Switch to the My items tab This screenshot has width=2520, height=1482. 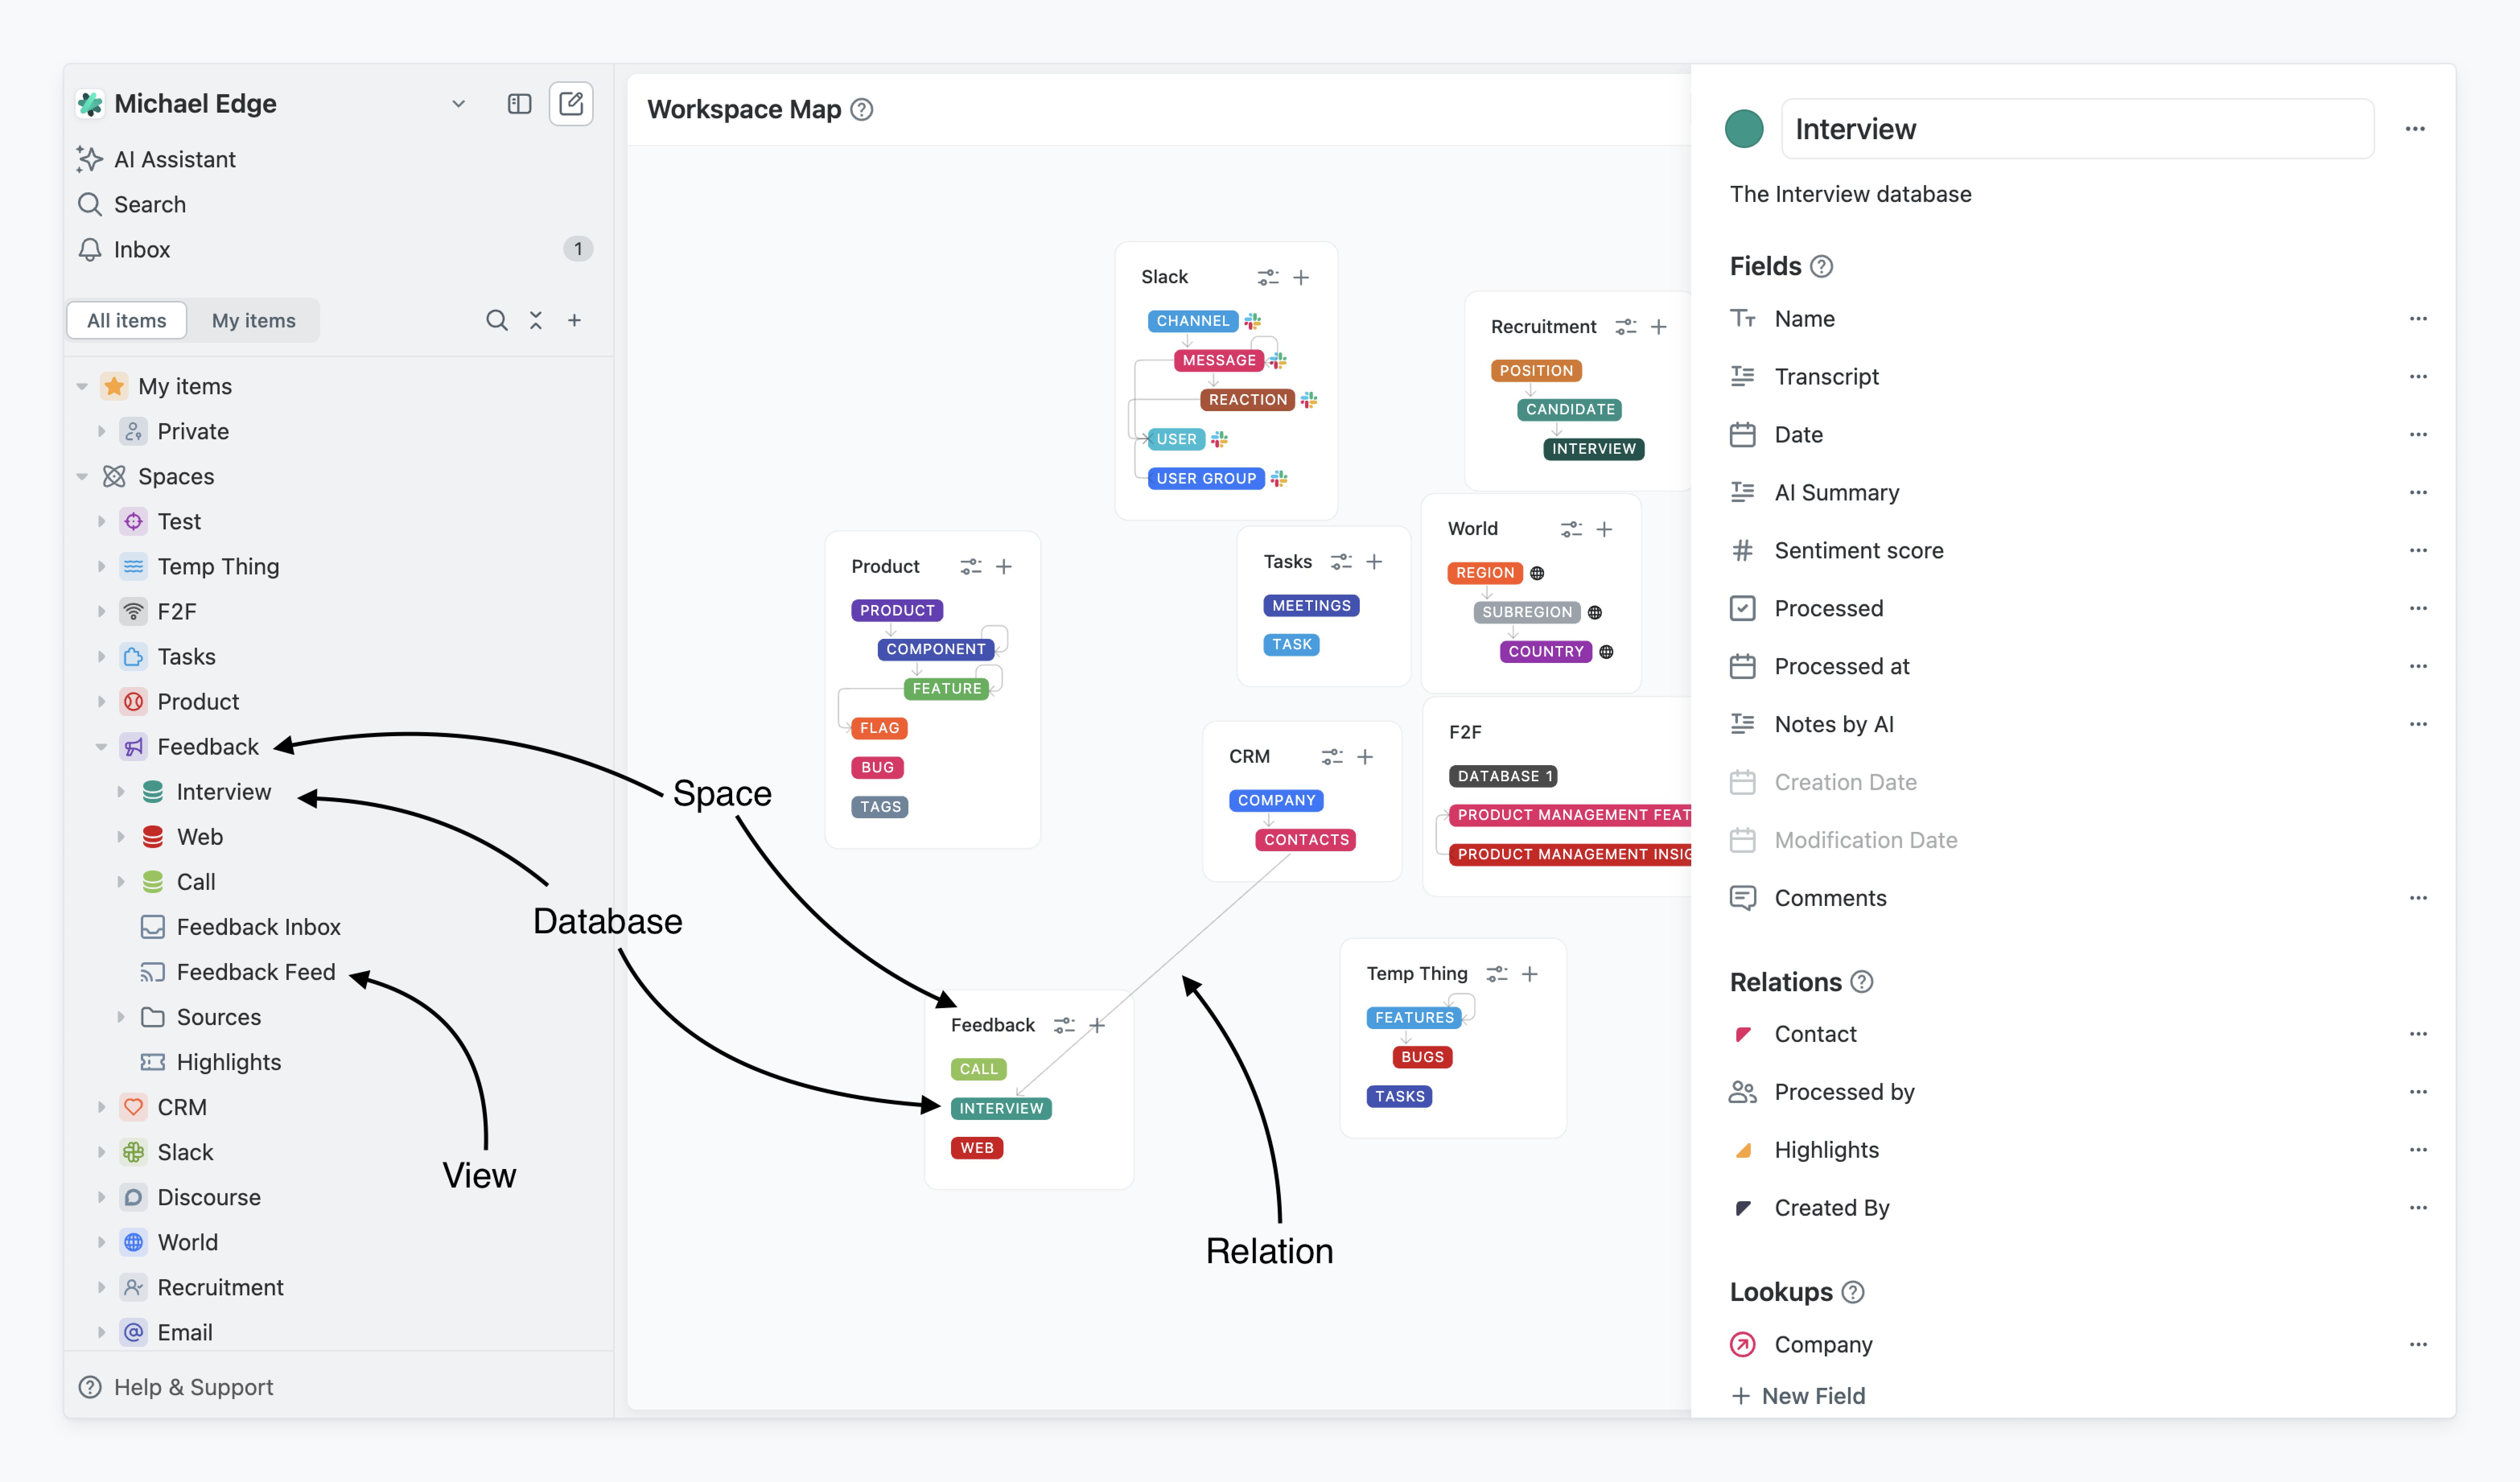253,320
